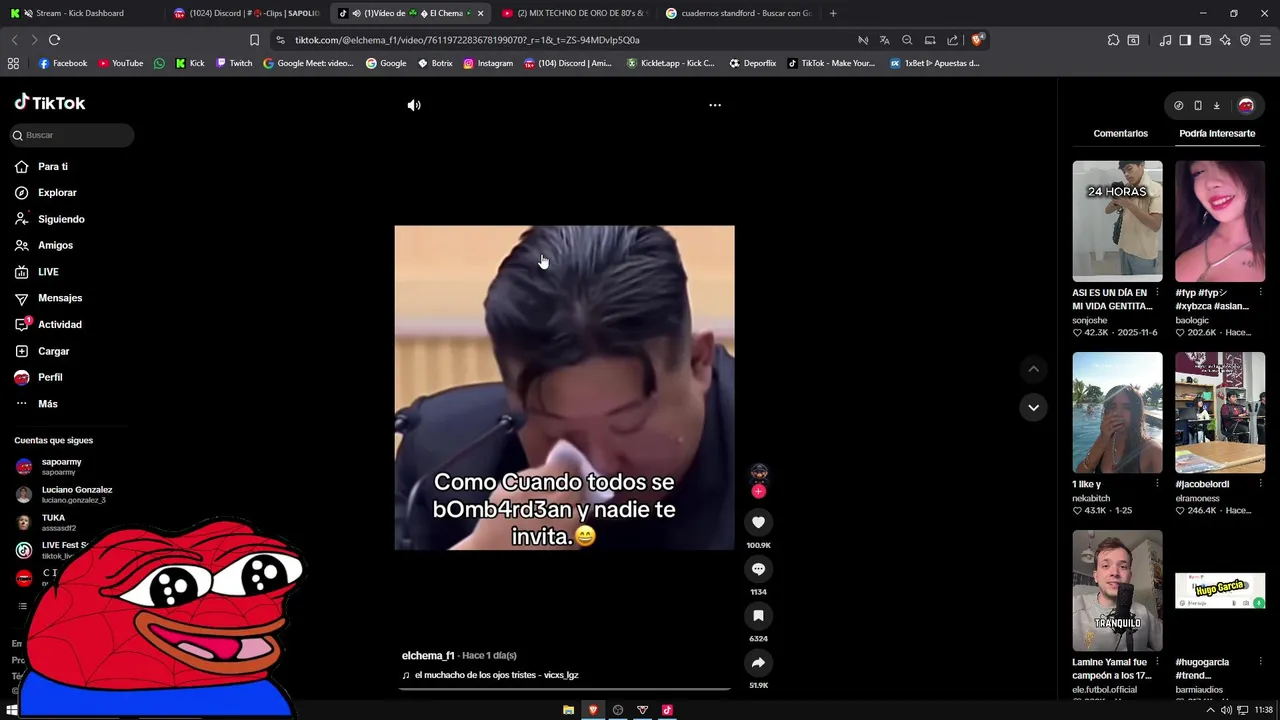The height and width of the screenshot is (720, 1280).
Task: Bookmark this page in address bar
Action: (254, 40)
